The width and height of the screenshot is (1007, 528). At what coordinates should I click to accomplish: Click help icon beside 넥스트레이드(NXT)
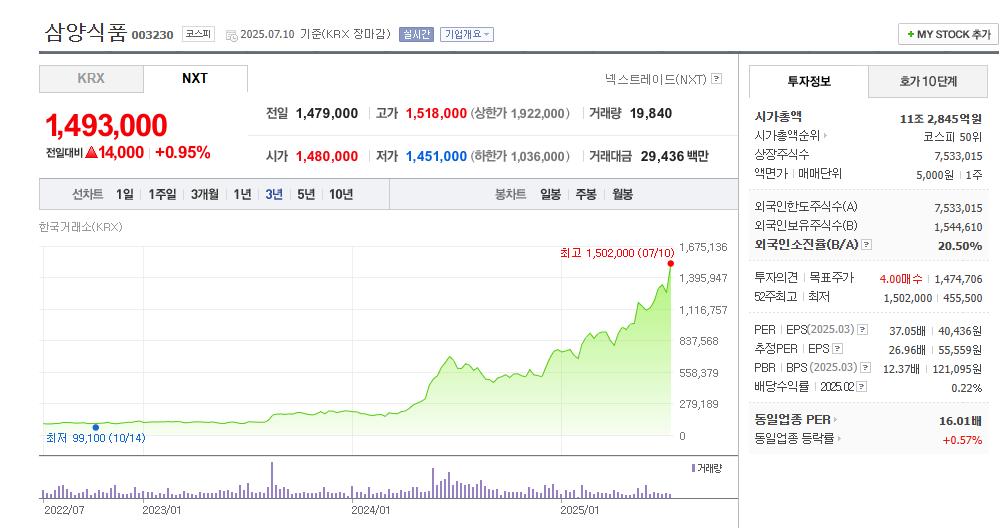[x=717, y=78]
